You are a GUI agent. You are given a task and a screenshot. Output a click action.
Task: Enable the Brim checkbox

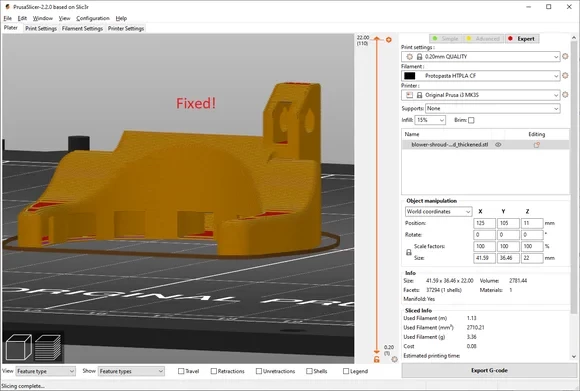471,120
